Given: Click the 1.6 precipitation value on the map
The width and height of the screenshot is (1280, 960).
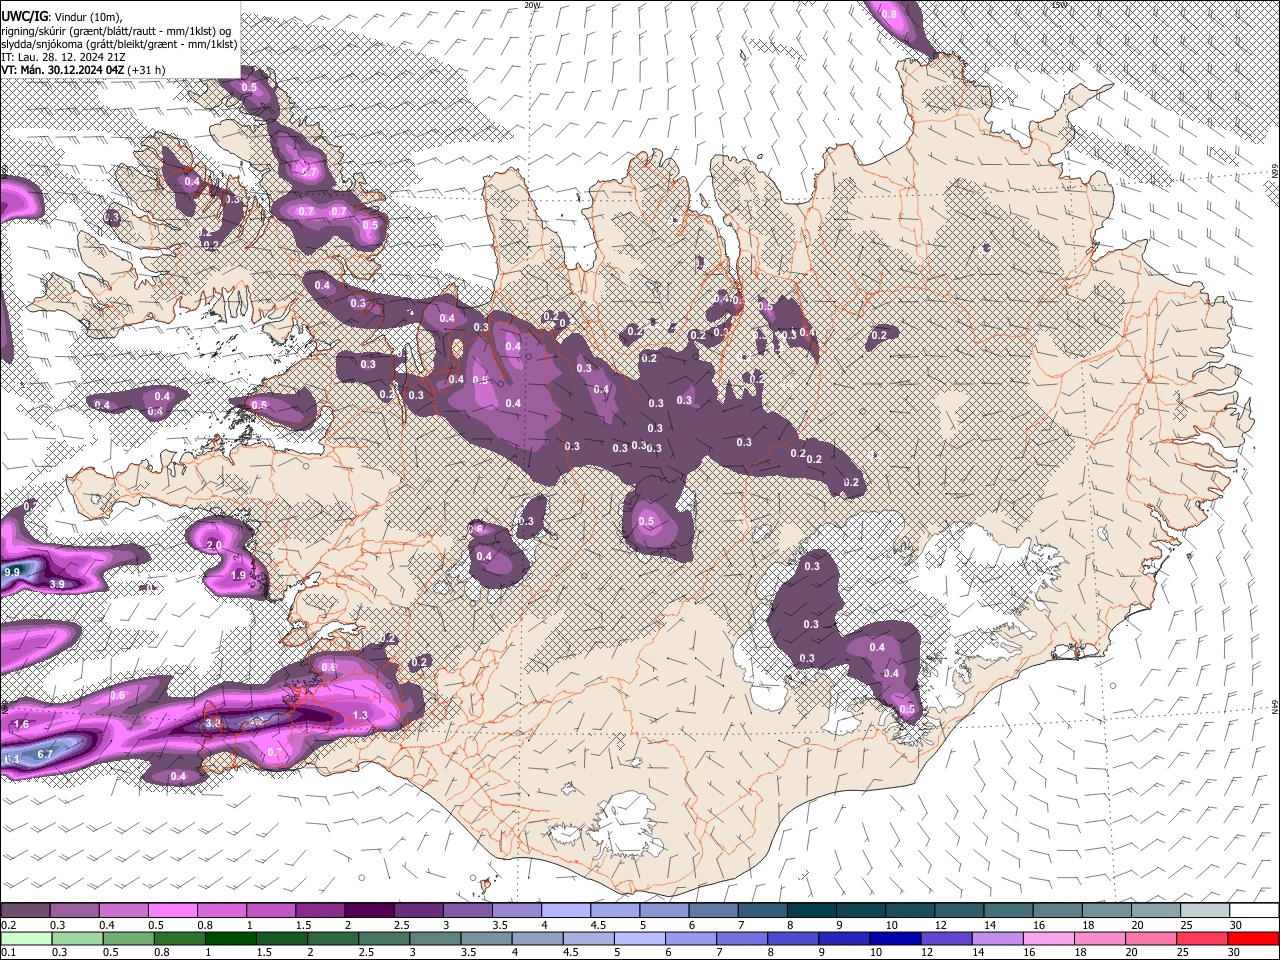Looking at the screenshot, I should (x=21, y=723).
